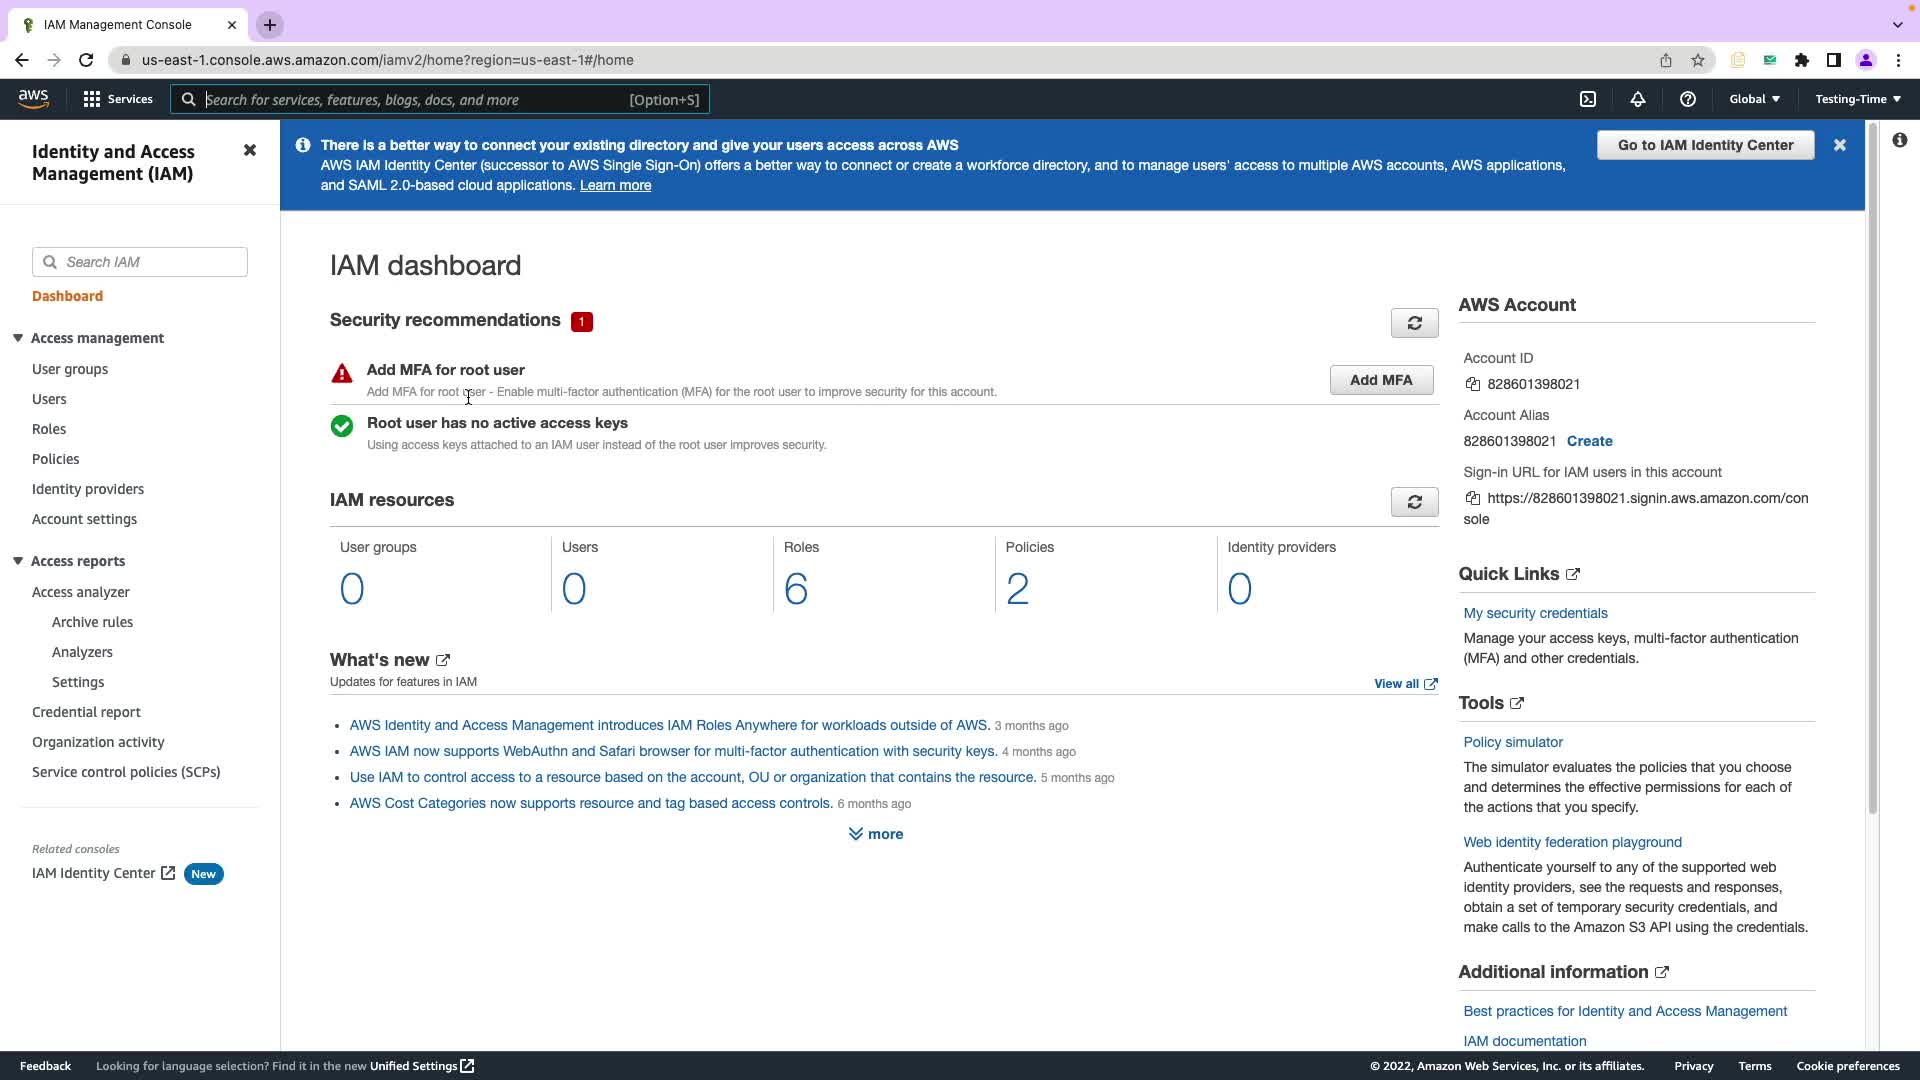Open the info panel icon
The image size is (1920, 1080).
[x=1899, y=141]
